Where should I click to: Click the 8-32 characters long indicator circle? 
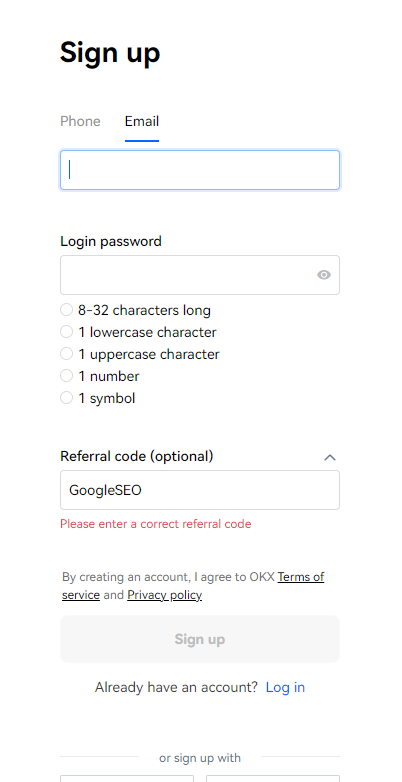66,310
